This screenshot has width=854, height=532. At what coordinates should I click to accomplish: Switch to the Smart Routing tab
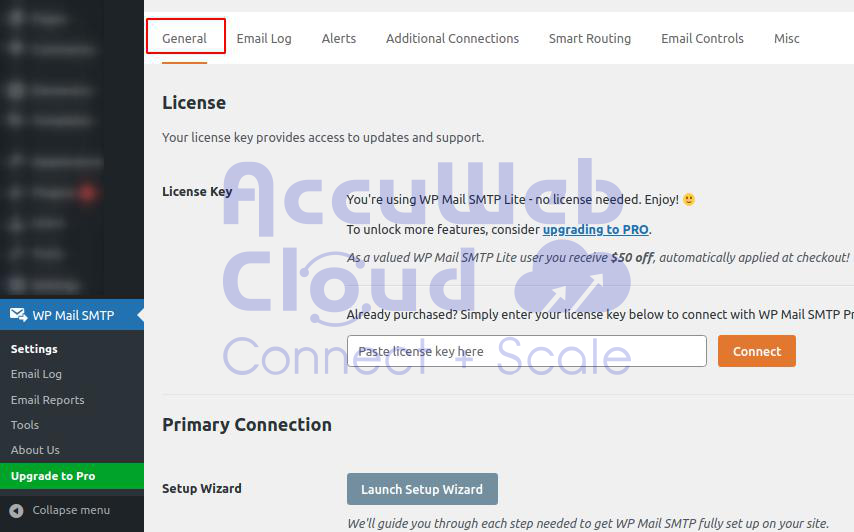coord(590,39)
